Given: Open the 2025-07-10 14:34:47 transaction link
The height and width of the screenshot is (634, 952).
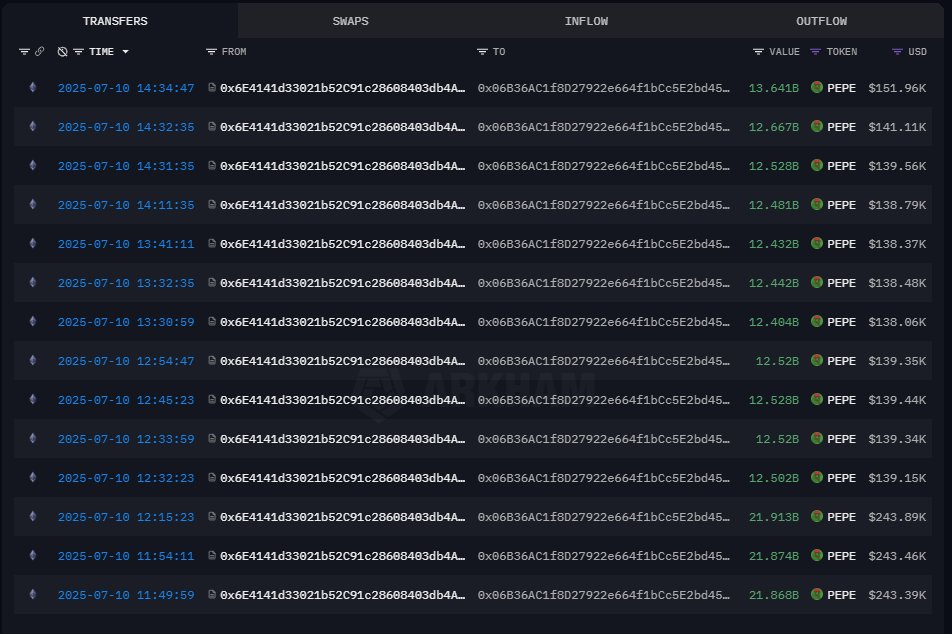Looking at the screenshot, I should [126, 88].
